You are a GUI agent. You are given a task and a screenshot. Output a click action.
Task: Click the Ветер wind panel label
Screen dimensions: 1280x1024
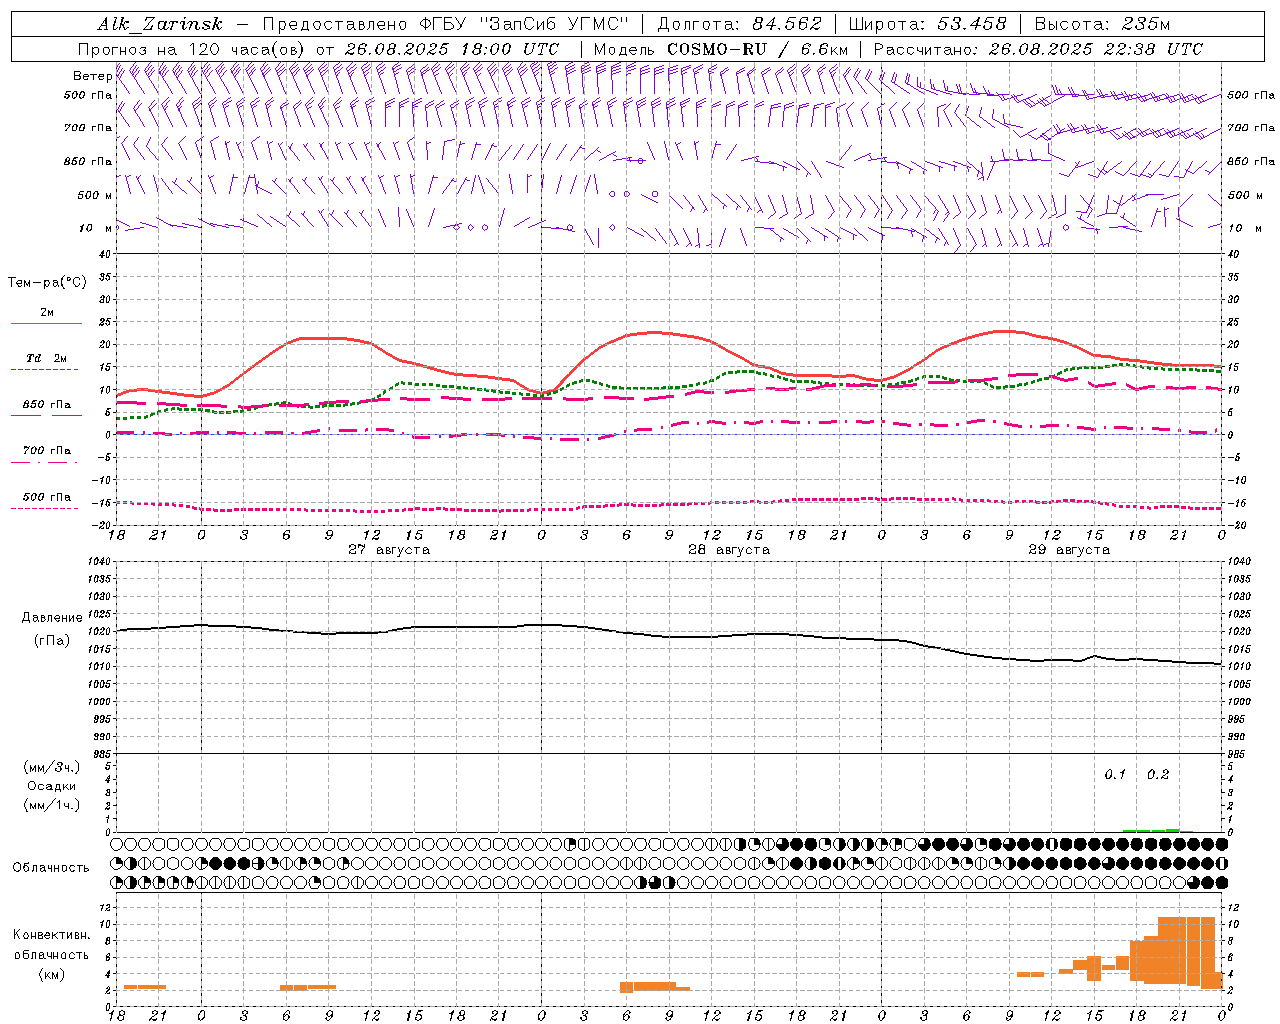tap(92, 76)
